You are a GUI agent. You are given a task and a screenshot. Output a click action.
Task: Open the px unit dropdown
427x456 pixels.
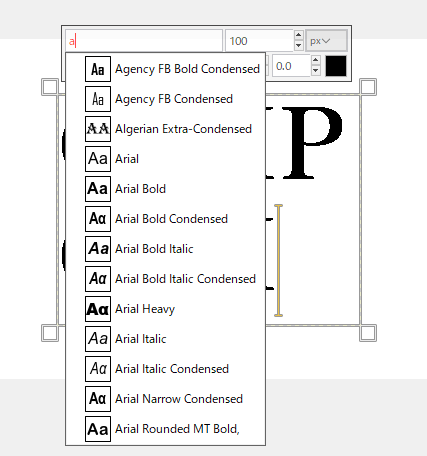pos(326,41)
